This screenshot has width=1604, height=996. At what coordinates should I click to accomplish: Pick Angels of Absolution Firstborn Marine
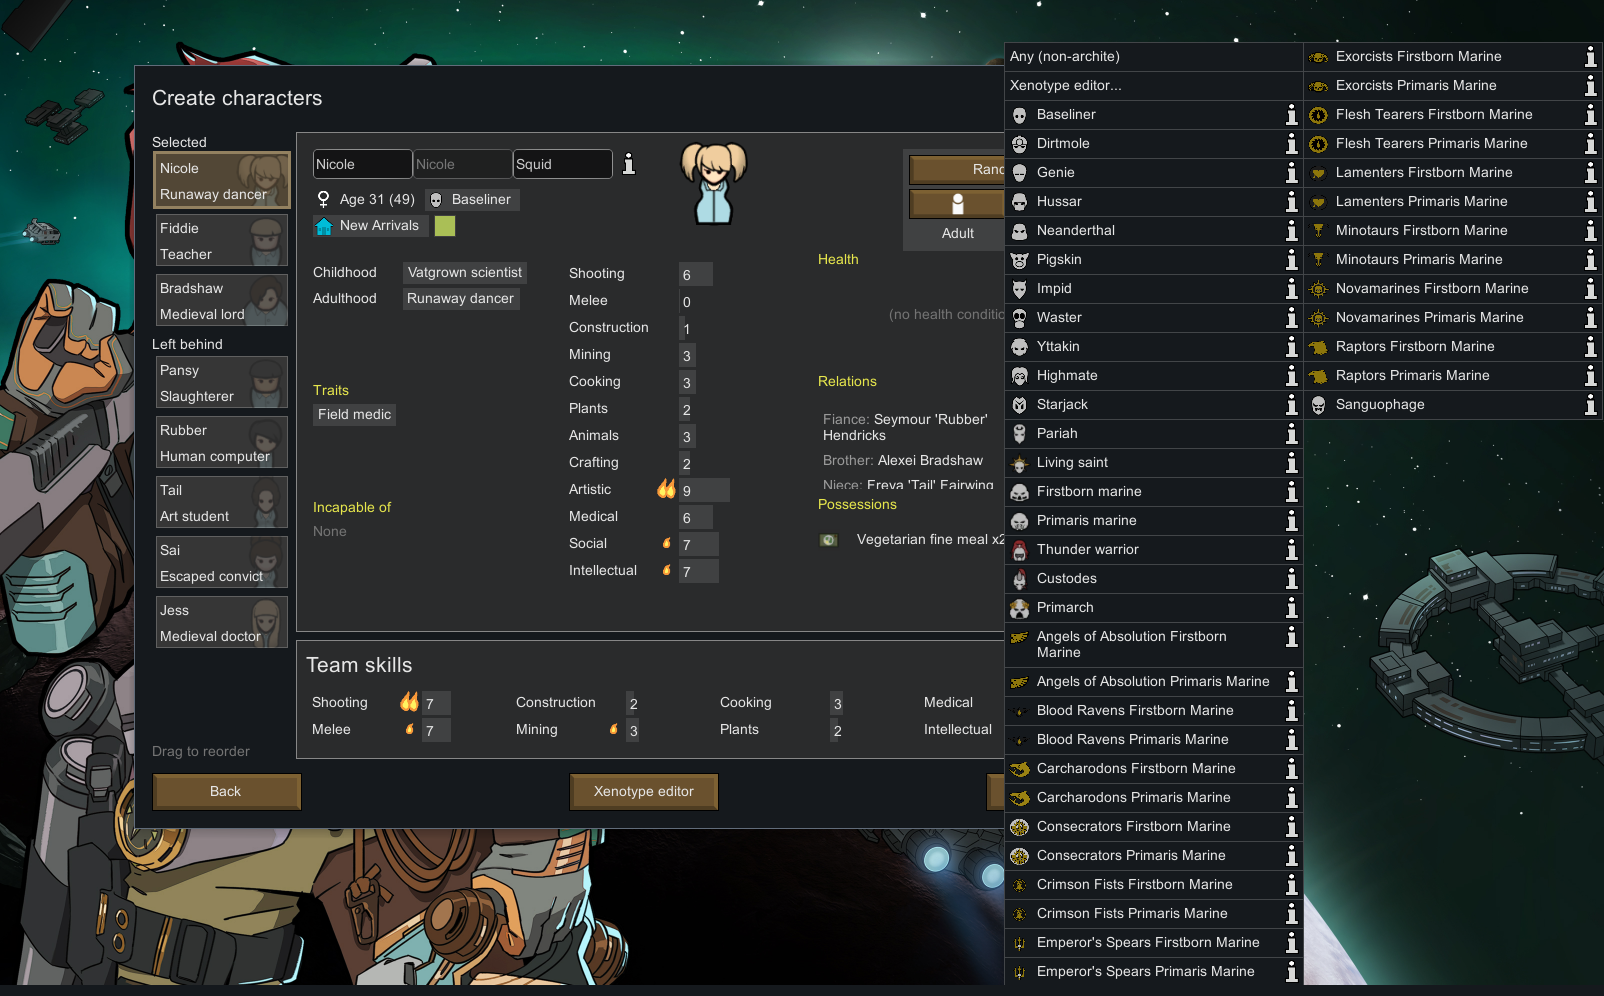(x=1153, y=645)
